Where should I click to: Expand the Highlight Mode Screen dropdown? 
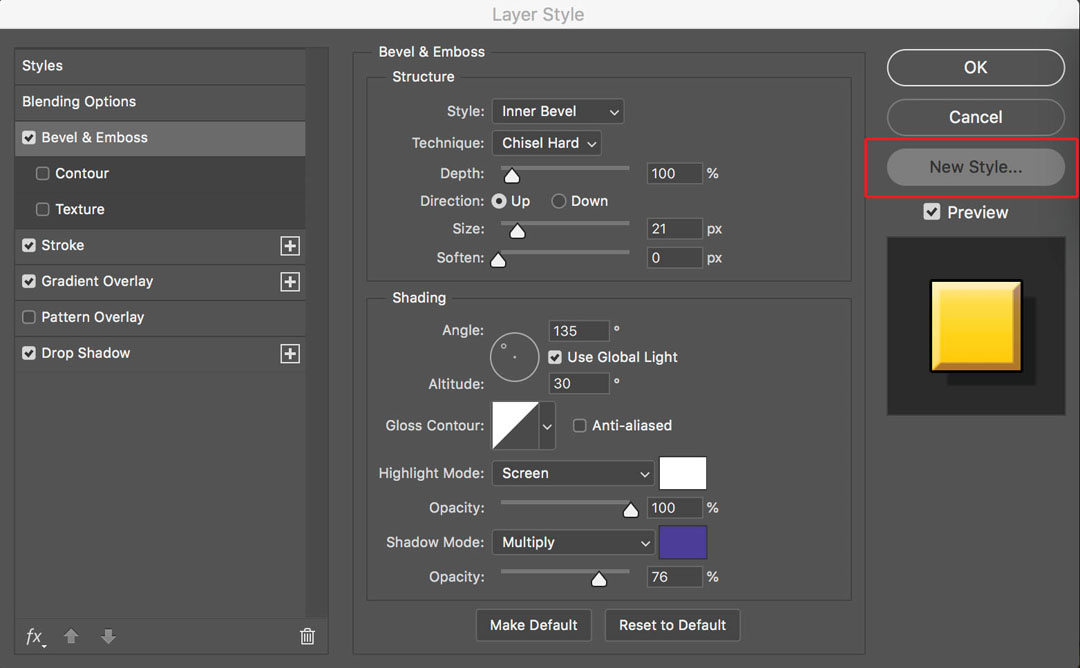pyautogui.click(x=573, y=473)
